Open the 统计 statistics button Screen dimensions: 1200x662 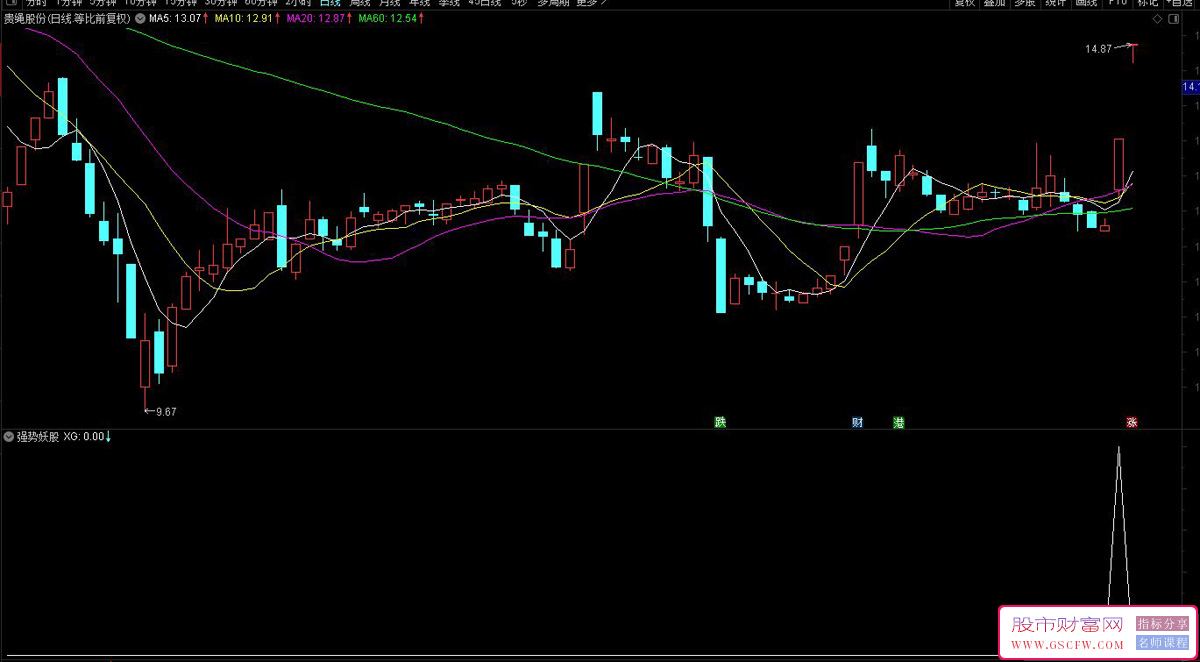(x=1055, y=3)
